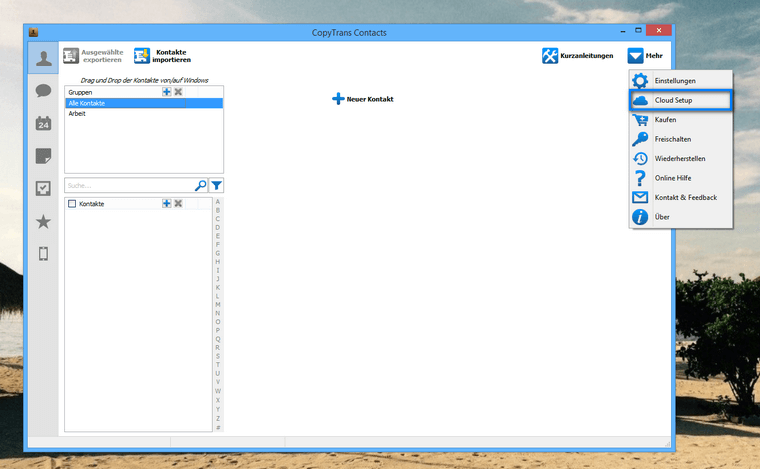The height and width of the screenshot is (469, 760).
Task: Add a new group with plus icon
Action: [x=166, y=92]
